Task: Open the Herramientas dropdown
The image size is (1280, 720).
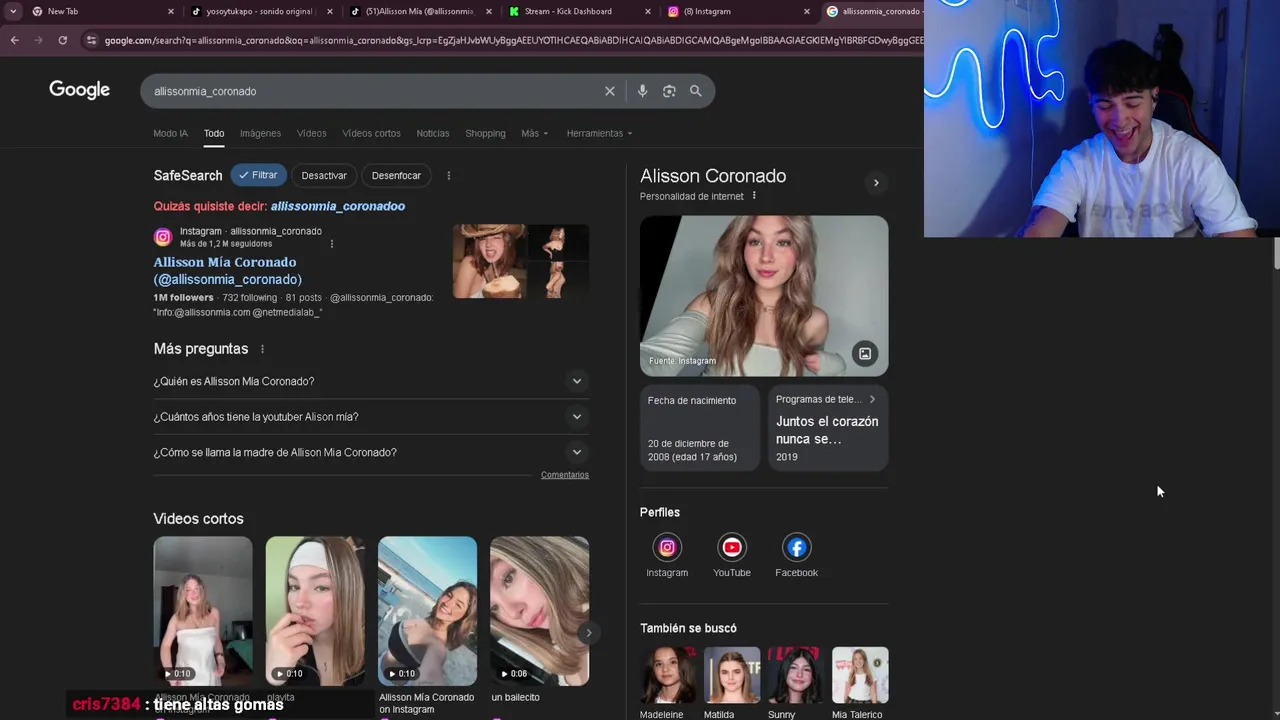Action: click(x=599, y=133)
